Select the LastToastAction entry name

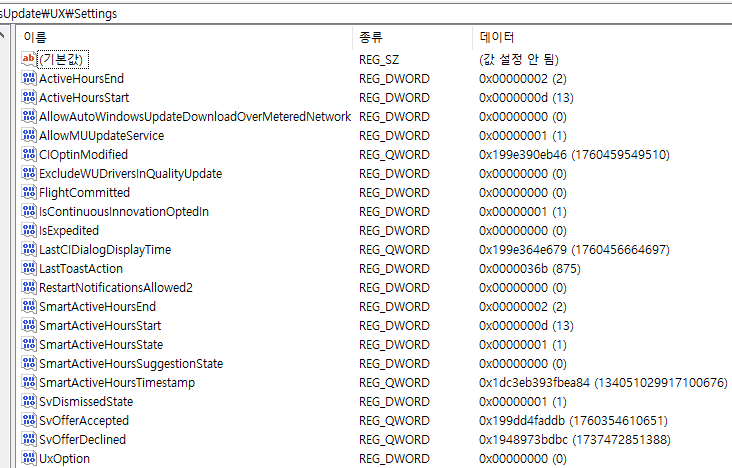(x=81, y=269)
